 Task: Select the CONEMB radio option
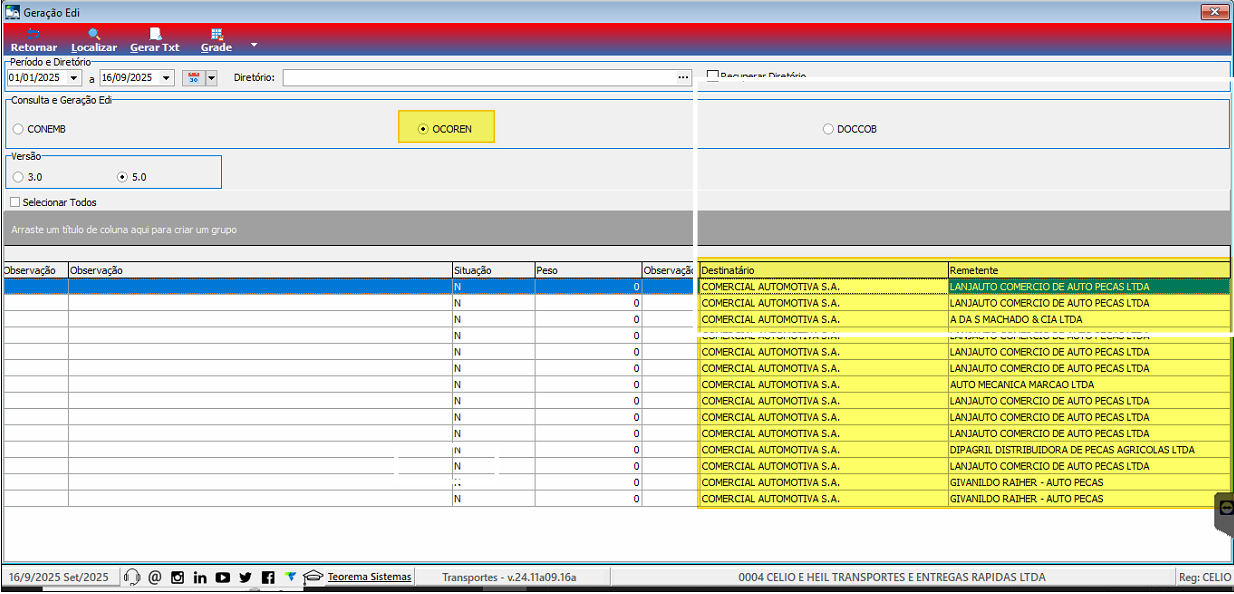[18, 129]
